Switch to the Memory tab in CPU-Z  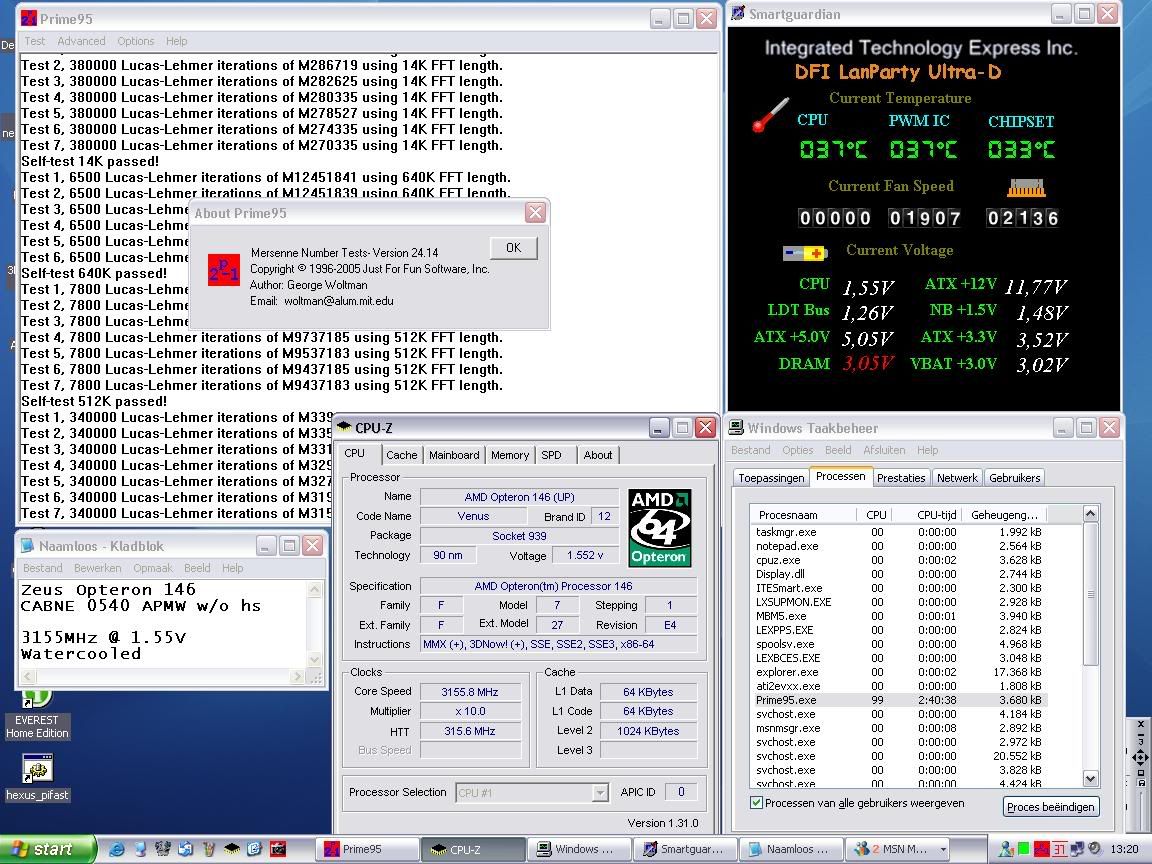pyautogui.click(x=510, y=455)
